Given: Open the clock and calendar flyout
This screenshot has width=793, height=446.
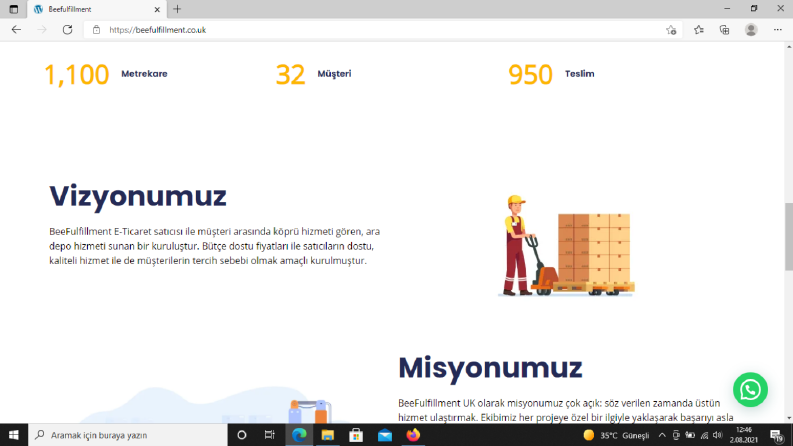Looking at the screenshot, I should coord(743,435).
